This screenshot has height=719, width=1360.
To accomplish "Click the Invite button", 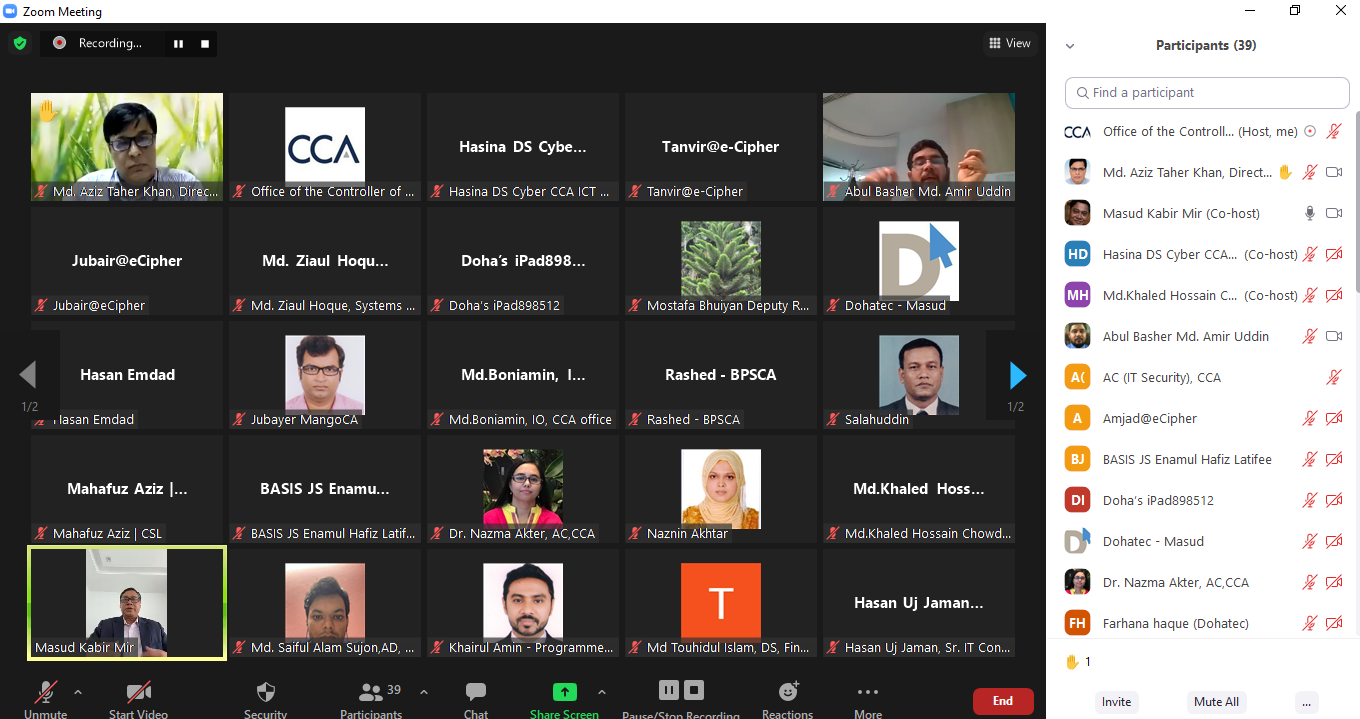I will (x=1117, y=702).
